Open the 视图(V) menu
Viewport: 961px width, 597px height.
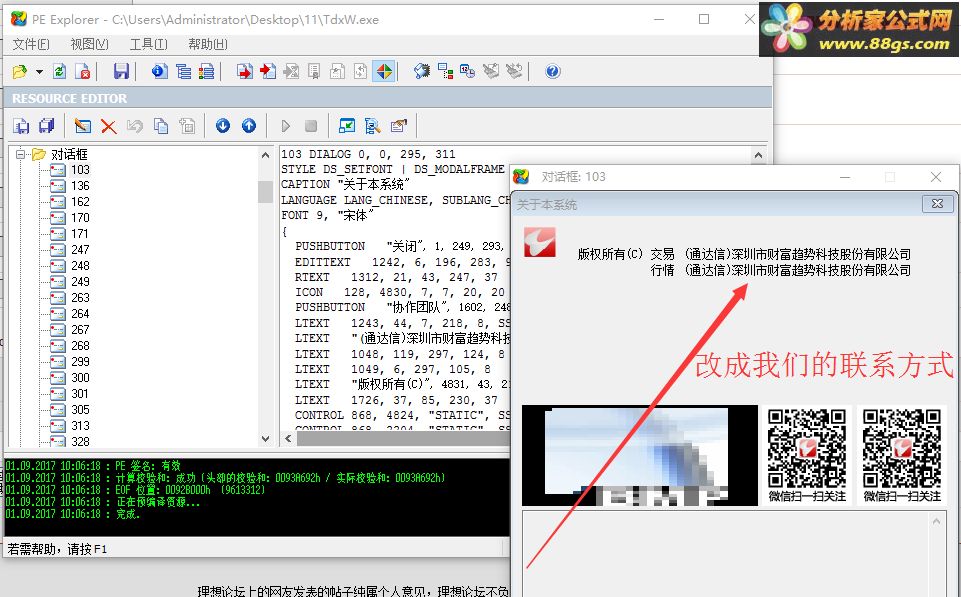89,44
